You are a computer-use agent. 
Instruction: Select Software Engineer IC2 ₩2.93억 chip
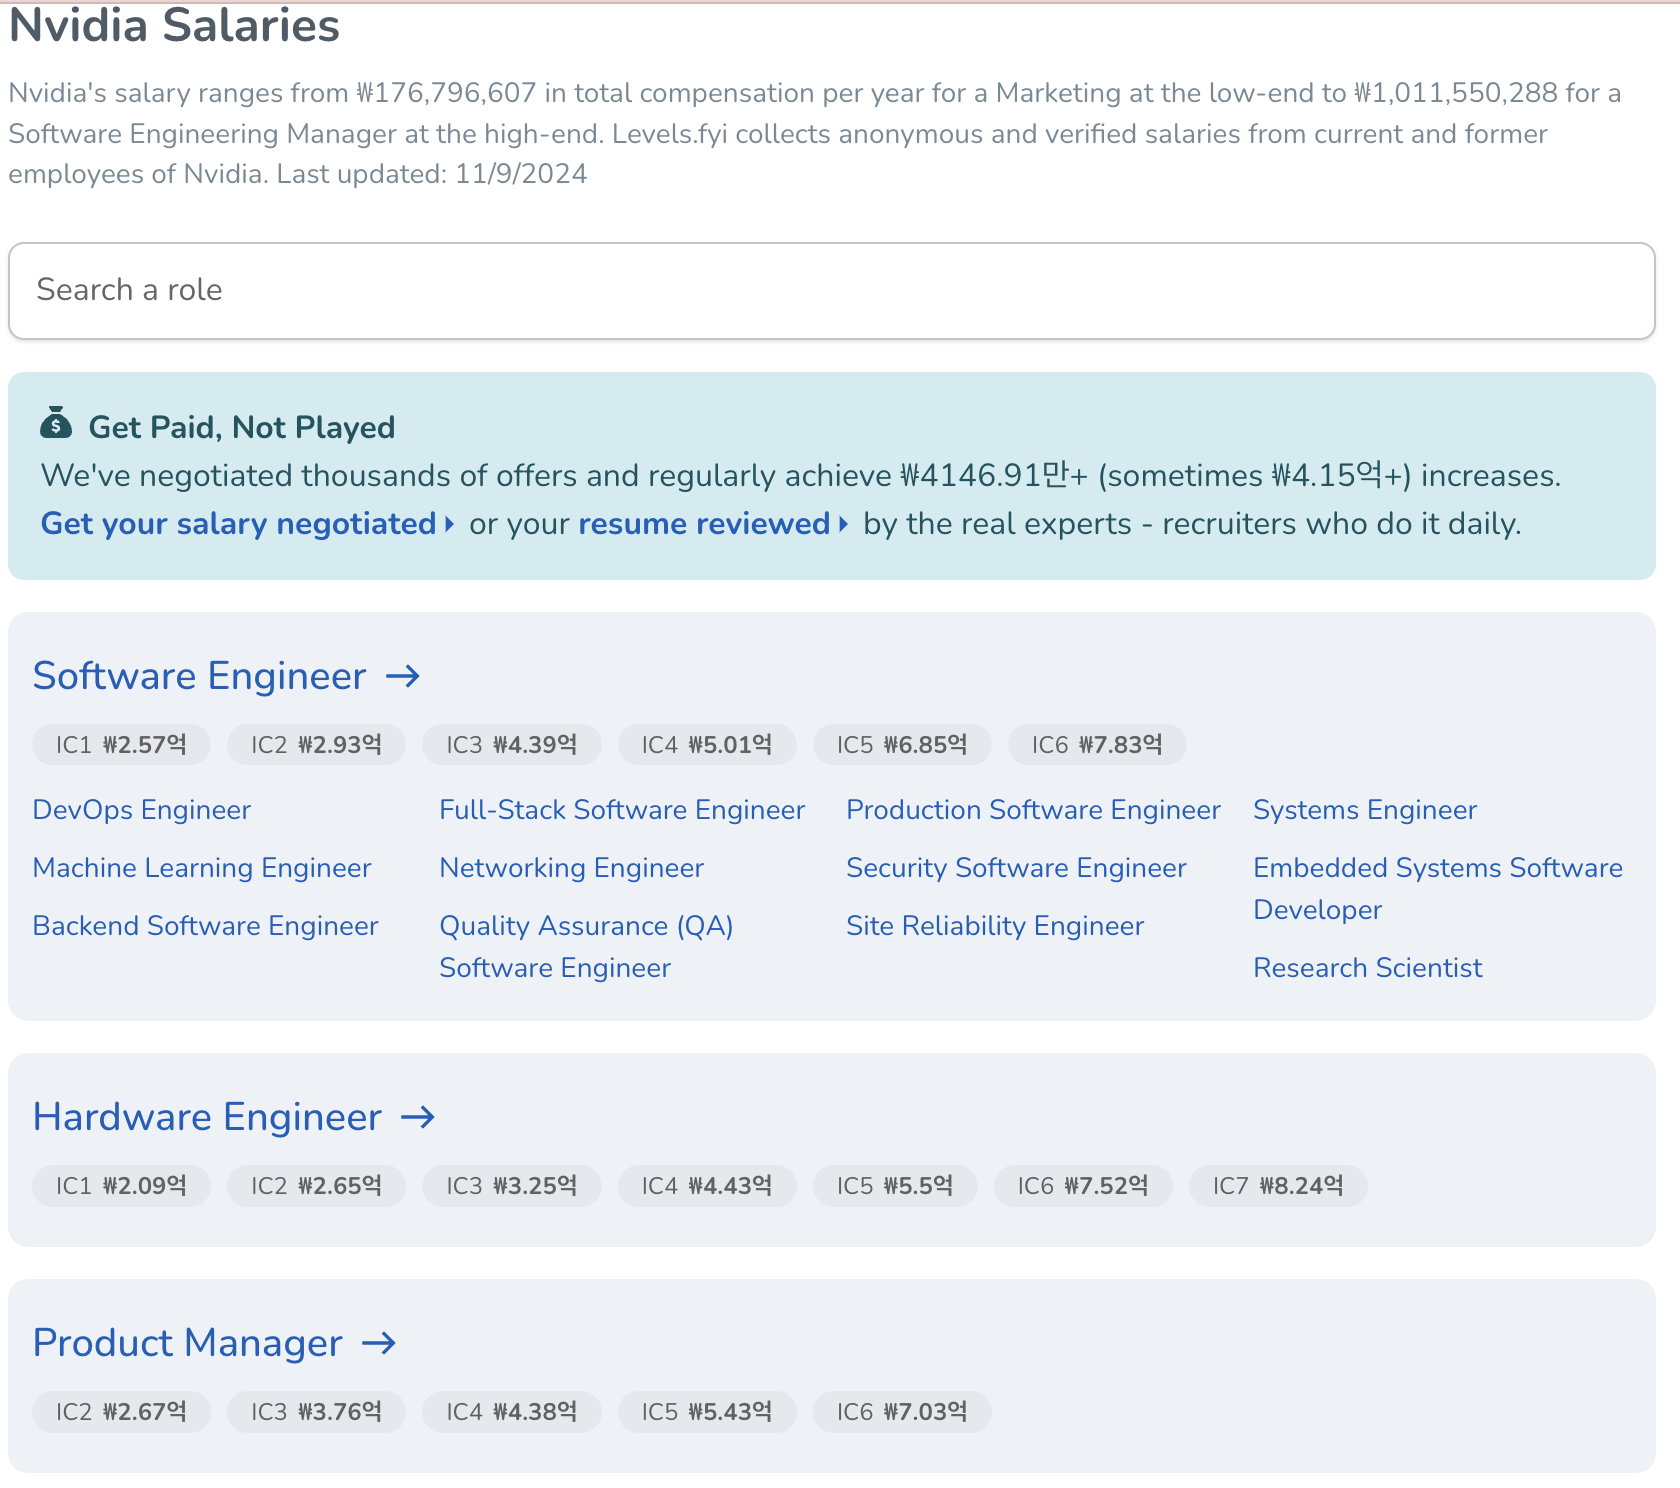point(316,745)
